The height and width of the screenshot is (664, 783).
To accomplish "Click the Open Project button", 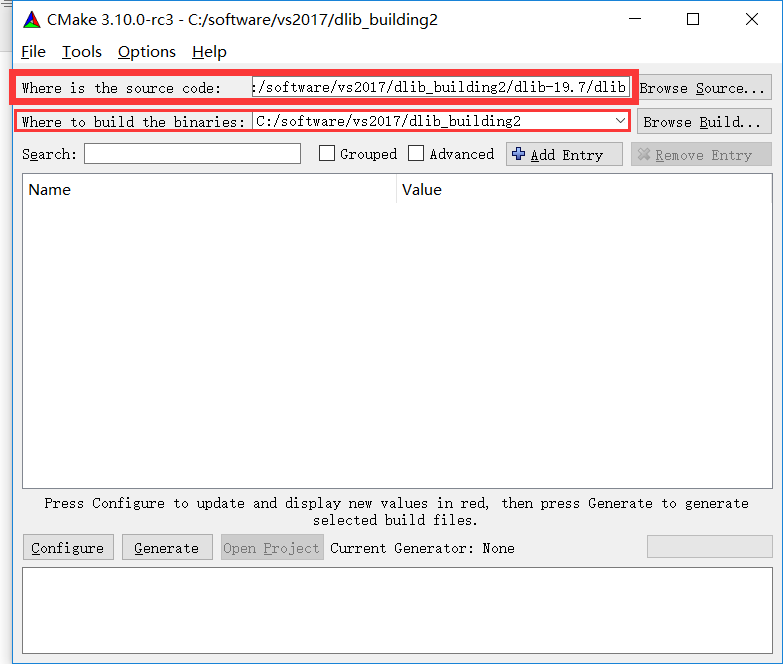I will pyautogui.click(x=272, y=548).
